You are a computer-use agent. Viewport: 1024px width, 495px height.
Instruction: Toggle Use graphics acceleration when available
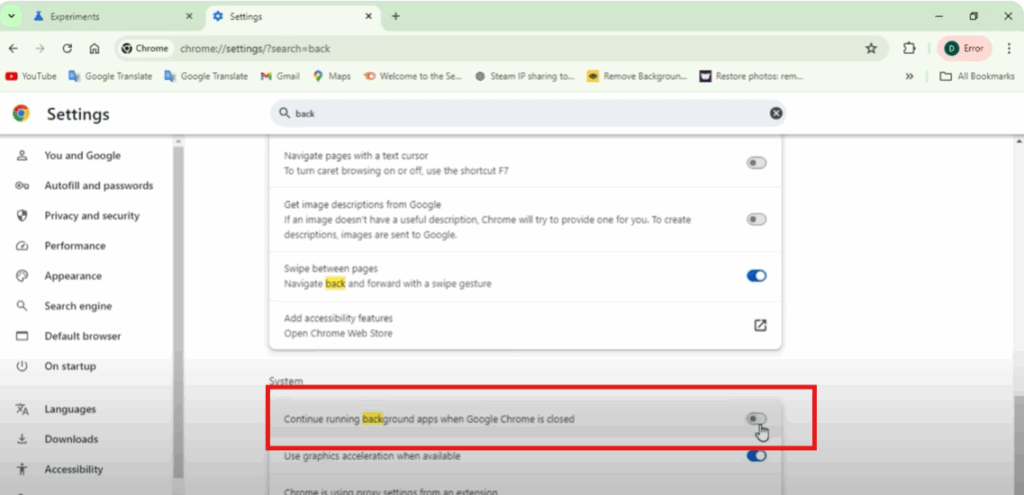coord(756,456)
